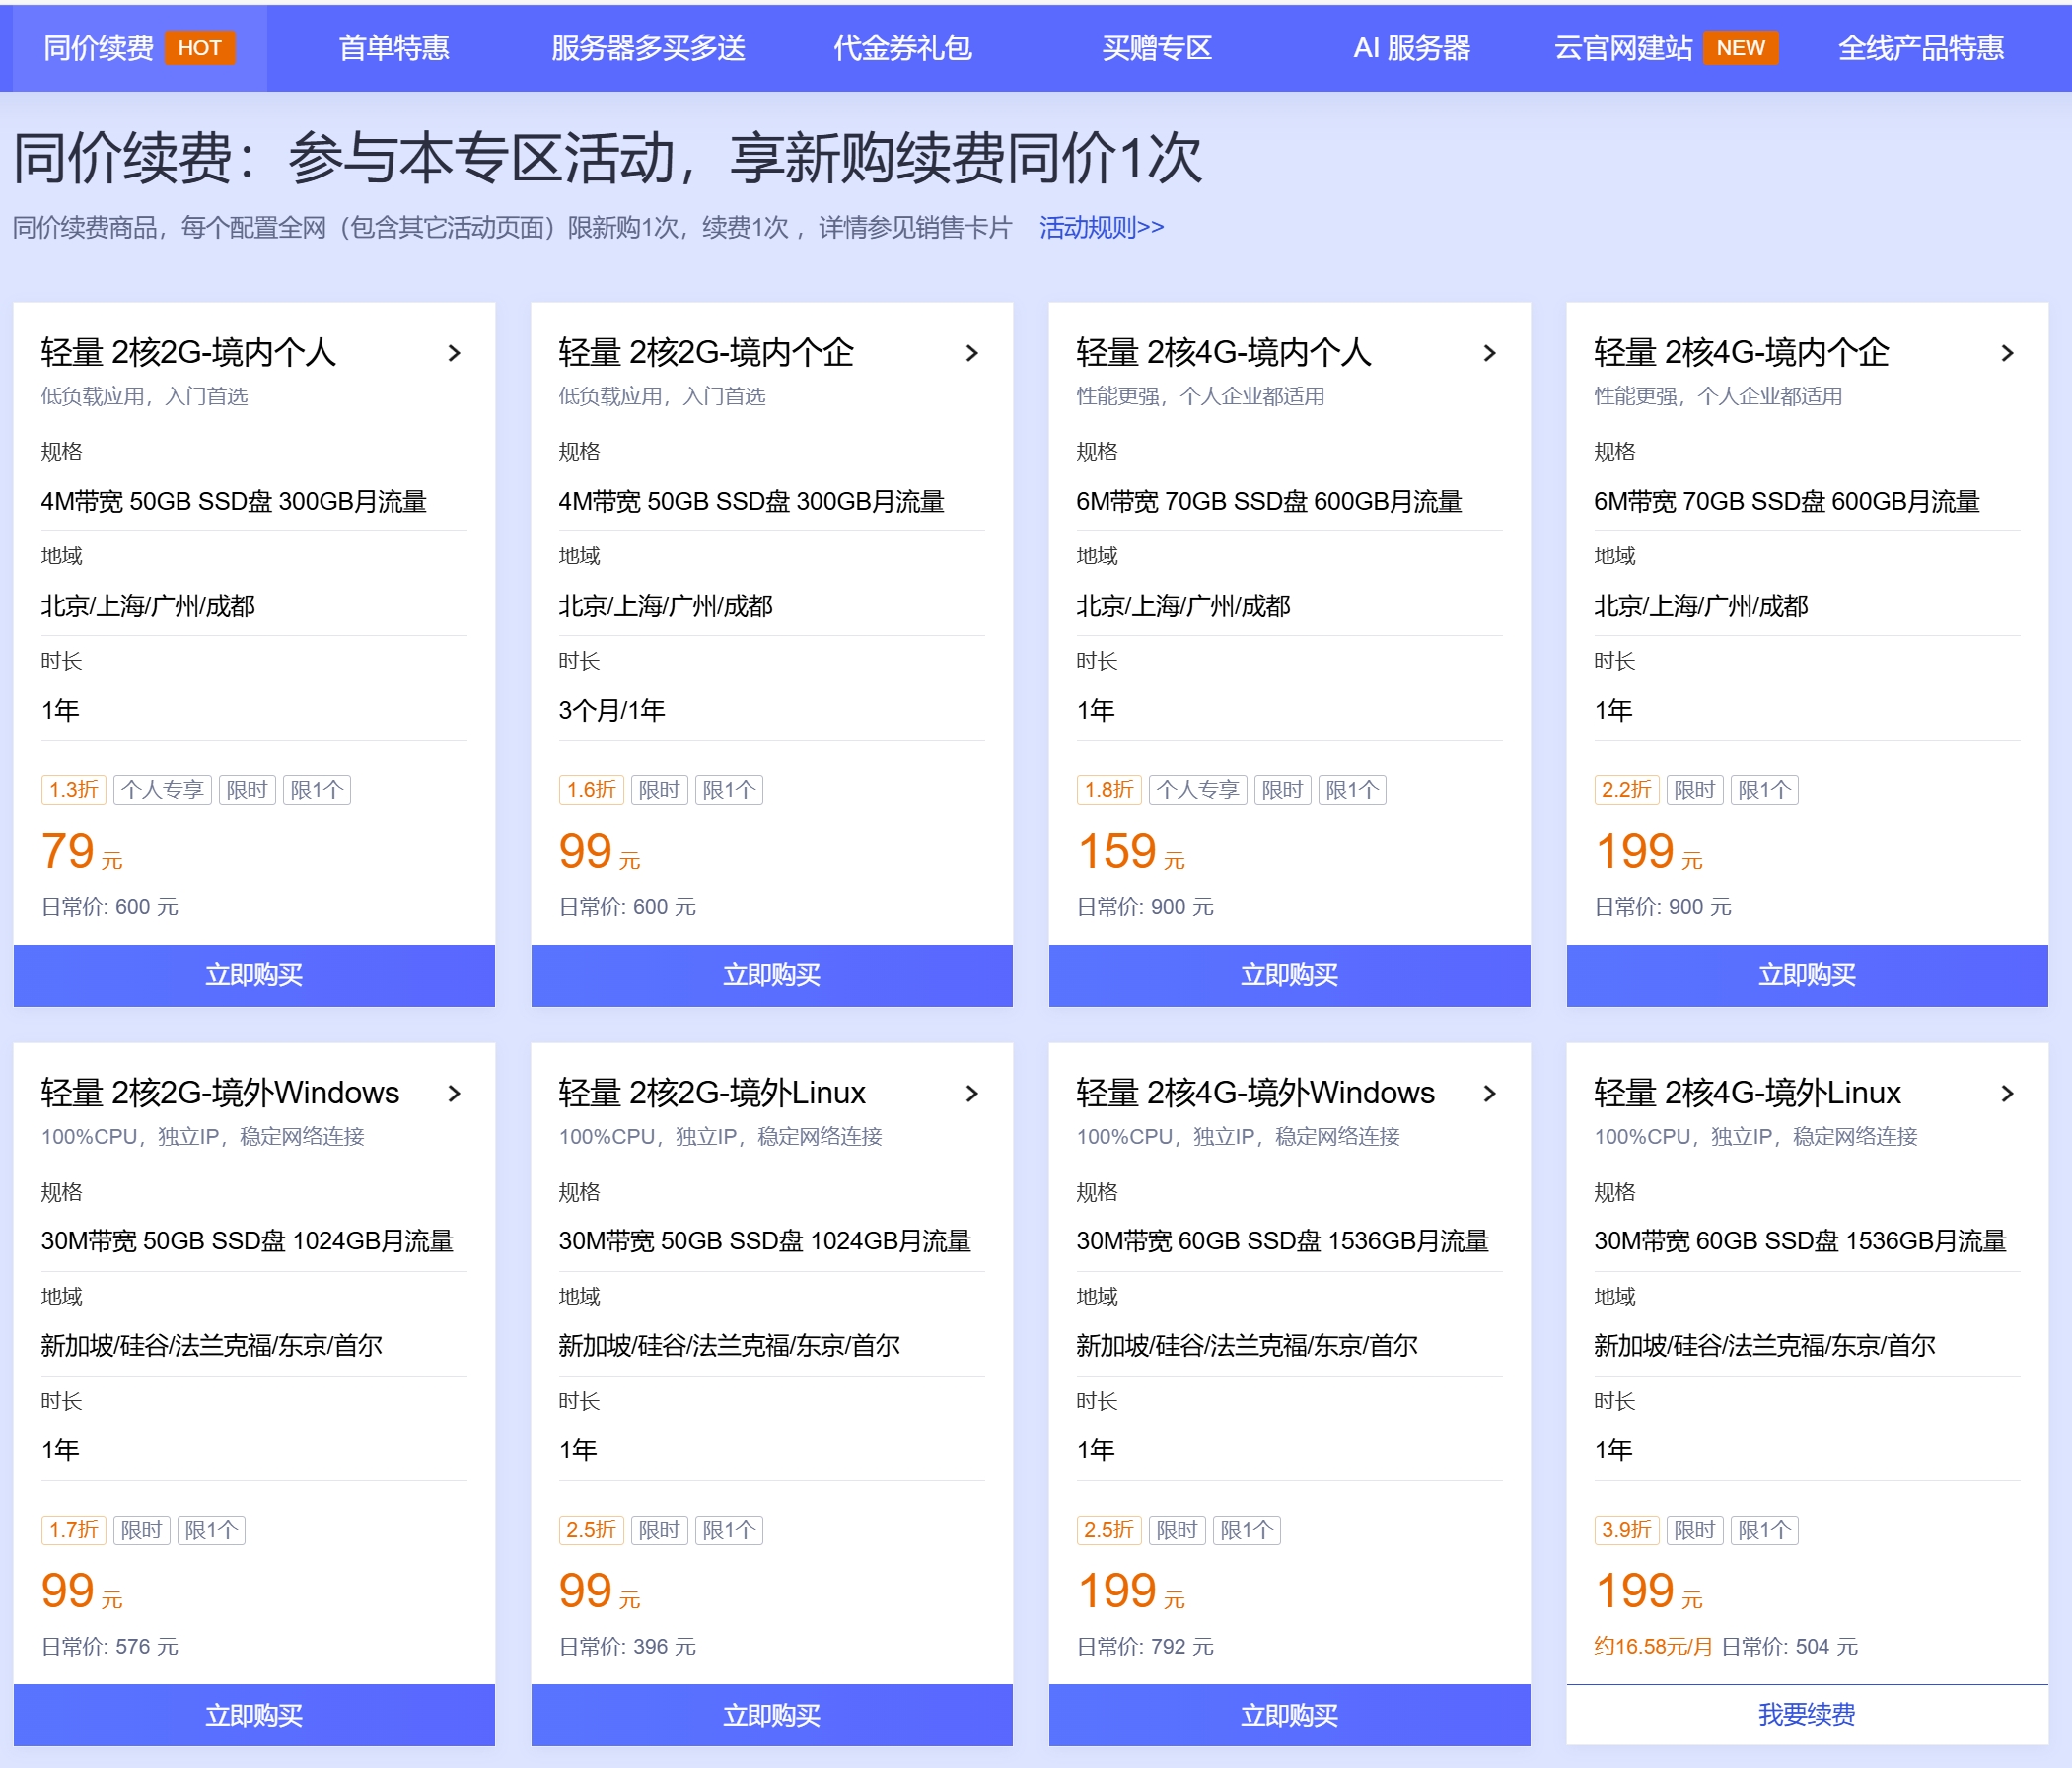Click the chevron on the 轻量 2核4G-境内个企 card
2072x1768 pixels.
coord(2006,353)
